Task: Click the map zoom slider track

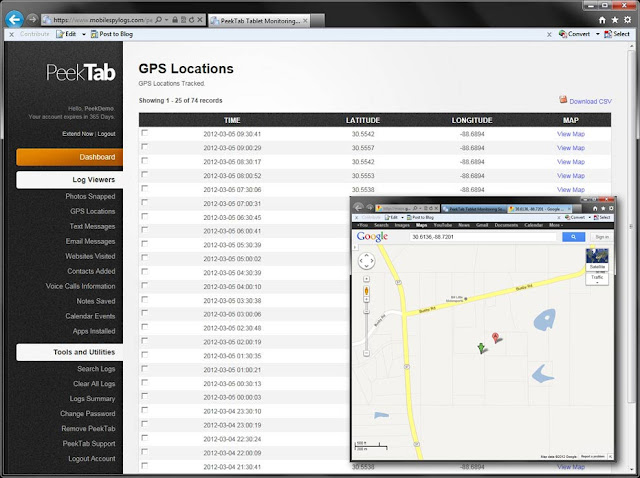Action: click(x=366, y=327)
